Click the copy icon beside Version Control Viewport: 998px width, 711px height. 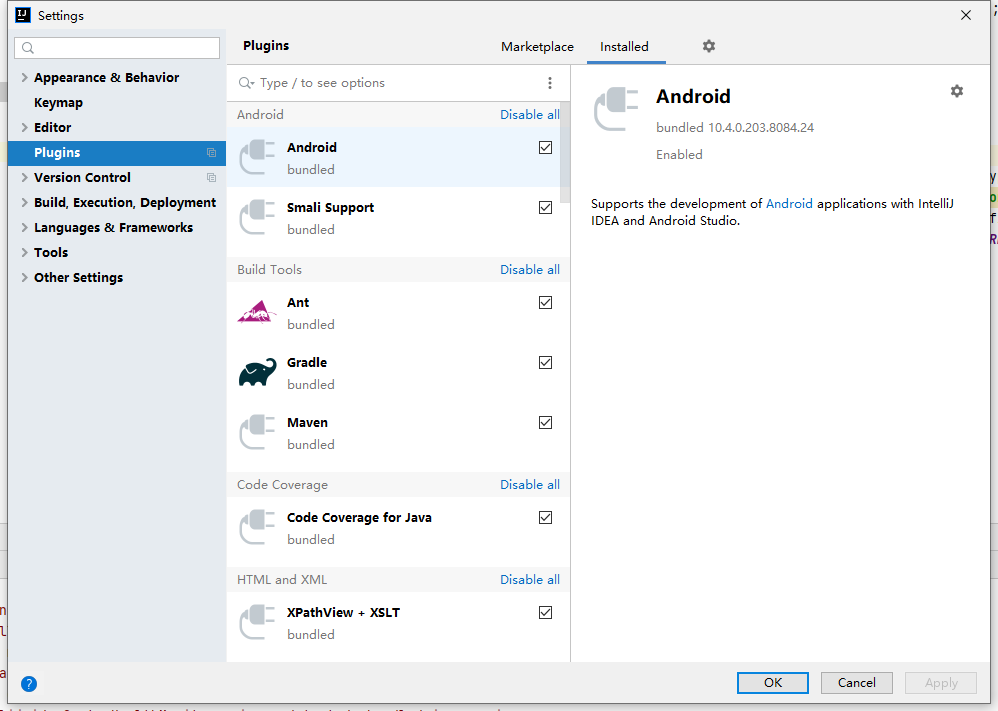[x=211, y=178]
